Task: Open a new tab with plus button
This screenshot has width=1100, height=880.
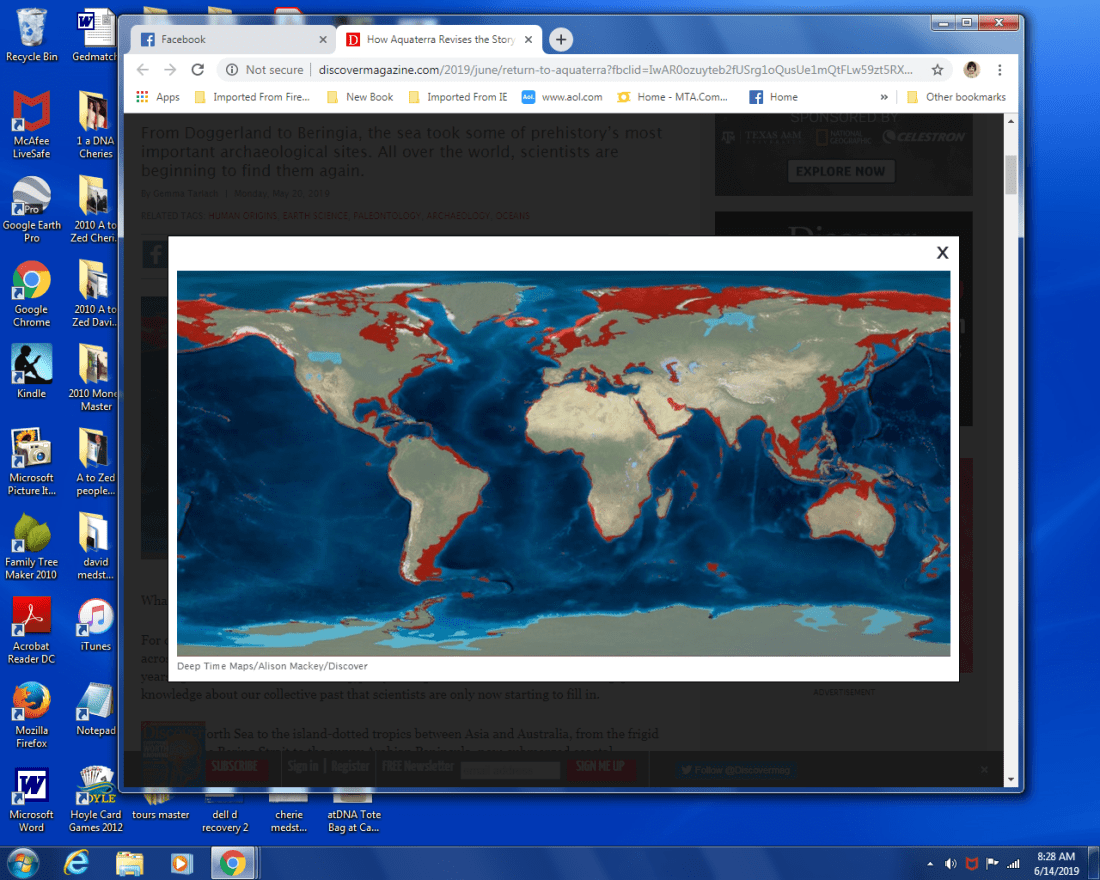Action: pos(561,40)
